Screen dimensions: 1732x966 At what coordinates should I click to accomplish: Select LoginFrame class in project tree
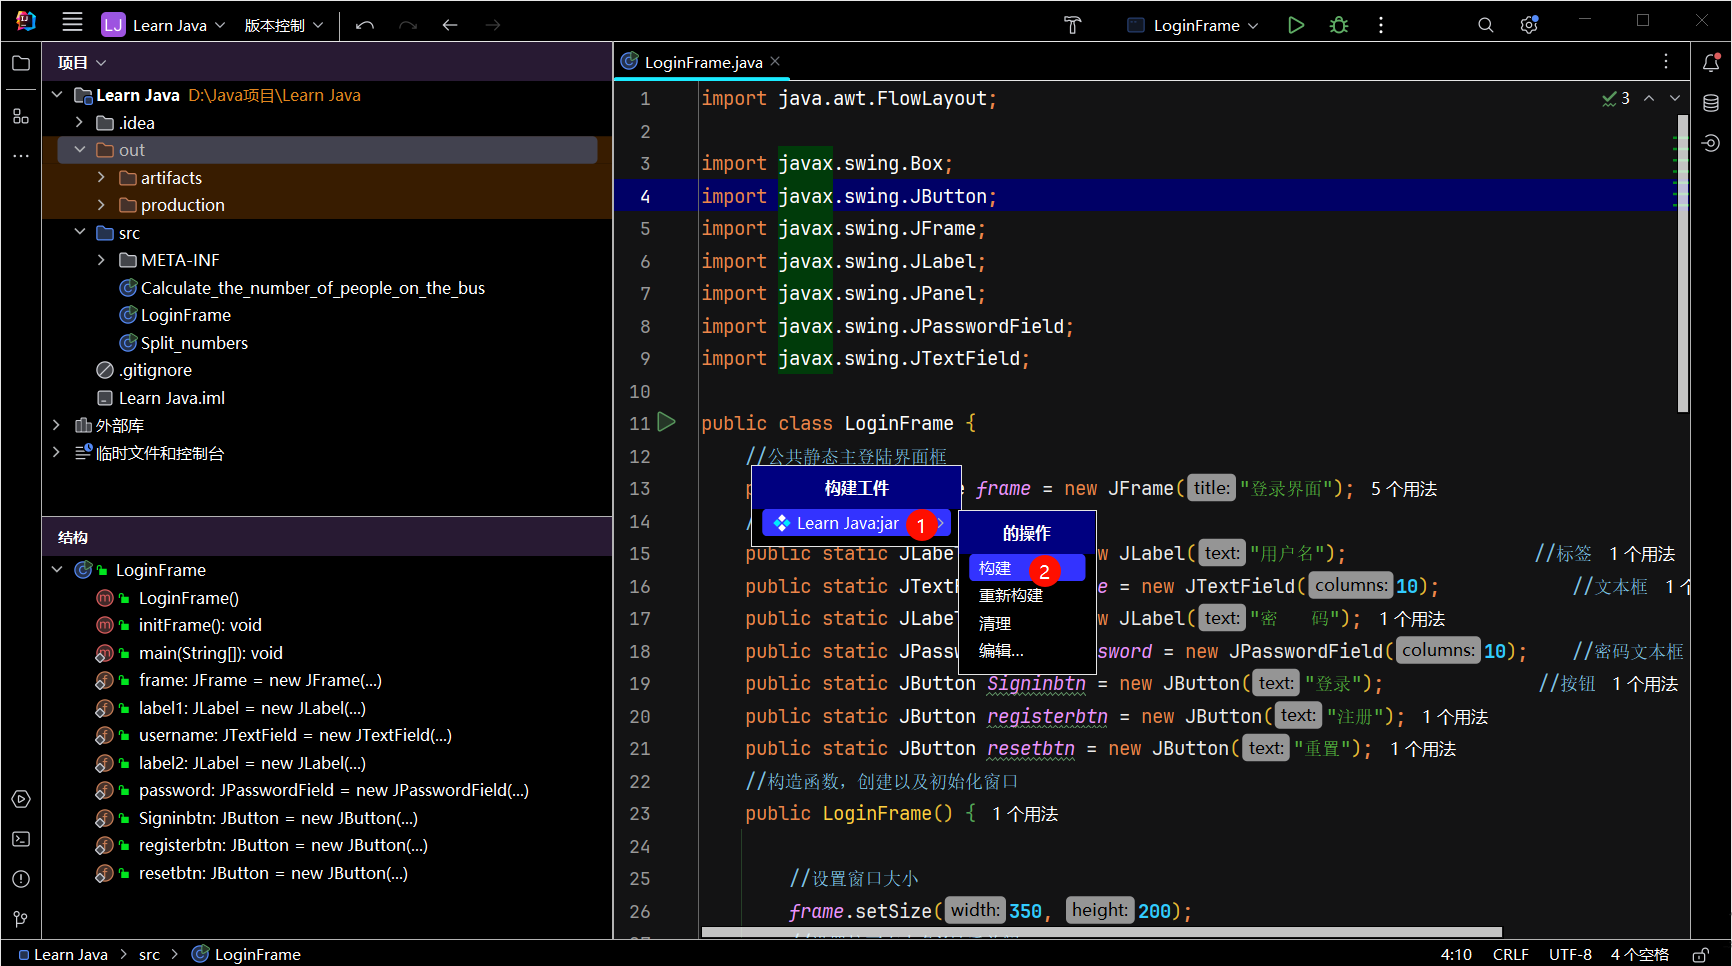pos(185,315)
